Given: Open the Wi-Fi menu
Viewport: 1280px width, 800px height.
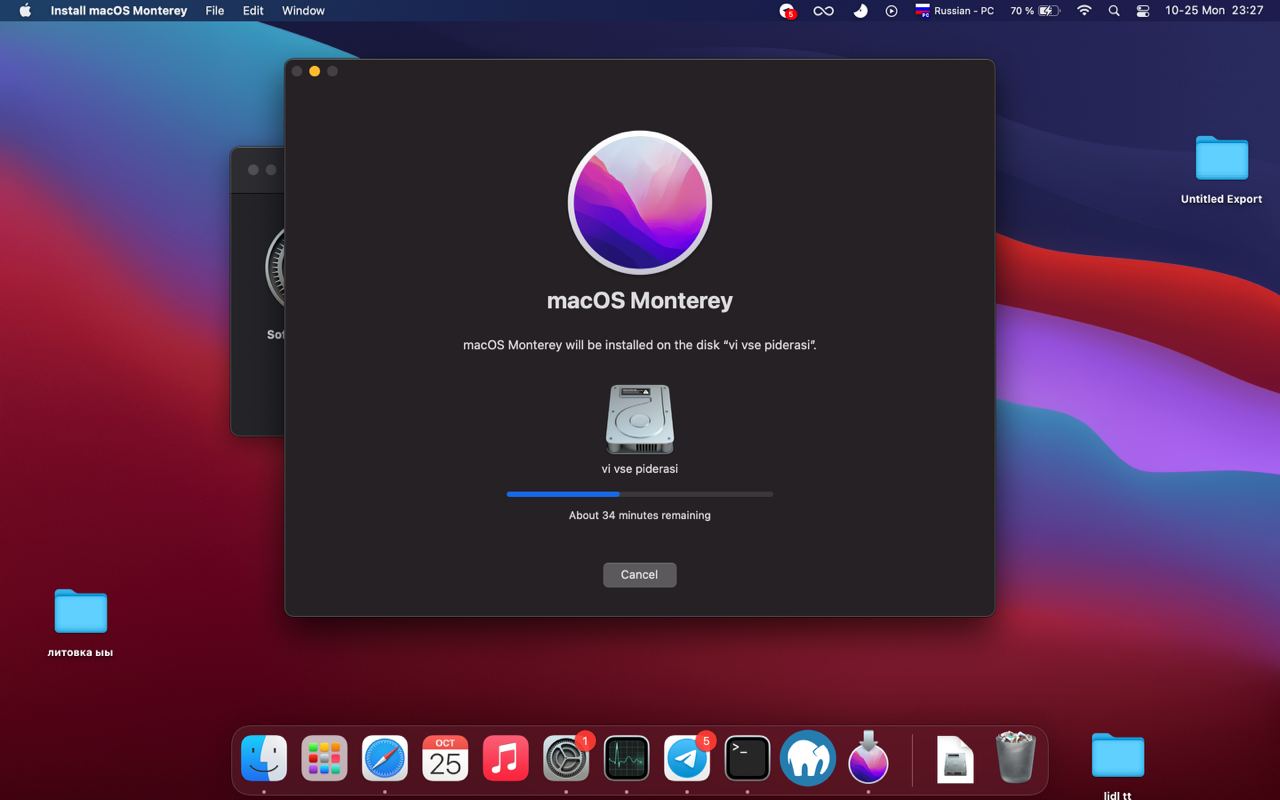Looking at the screenshot, I should (1084, 11).
